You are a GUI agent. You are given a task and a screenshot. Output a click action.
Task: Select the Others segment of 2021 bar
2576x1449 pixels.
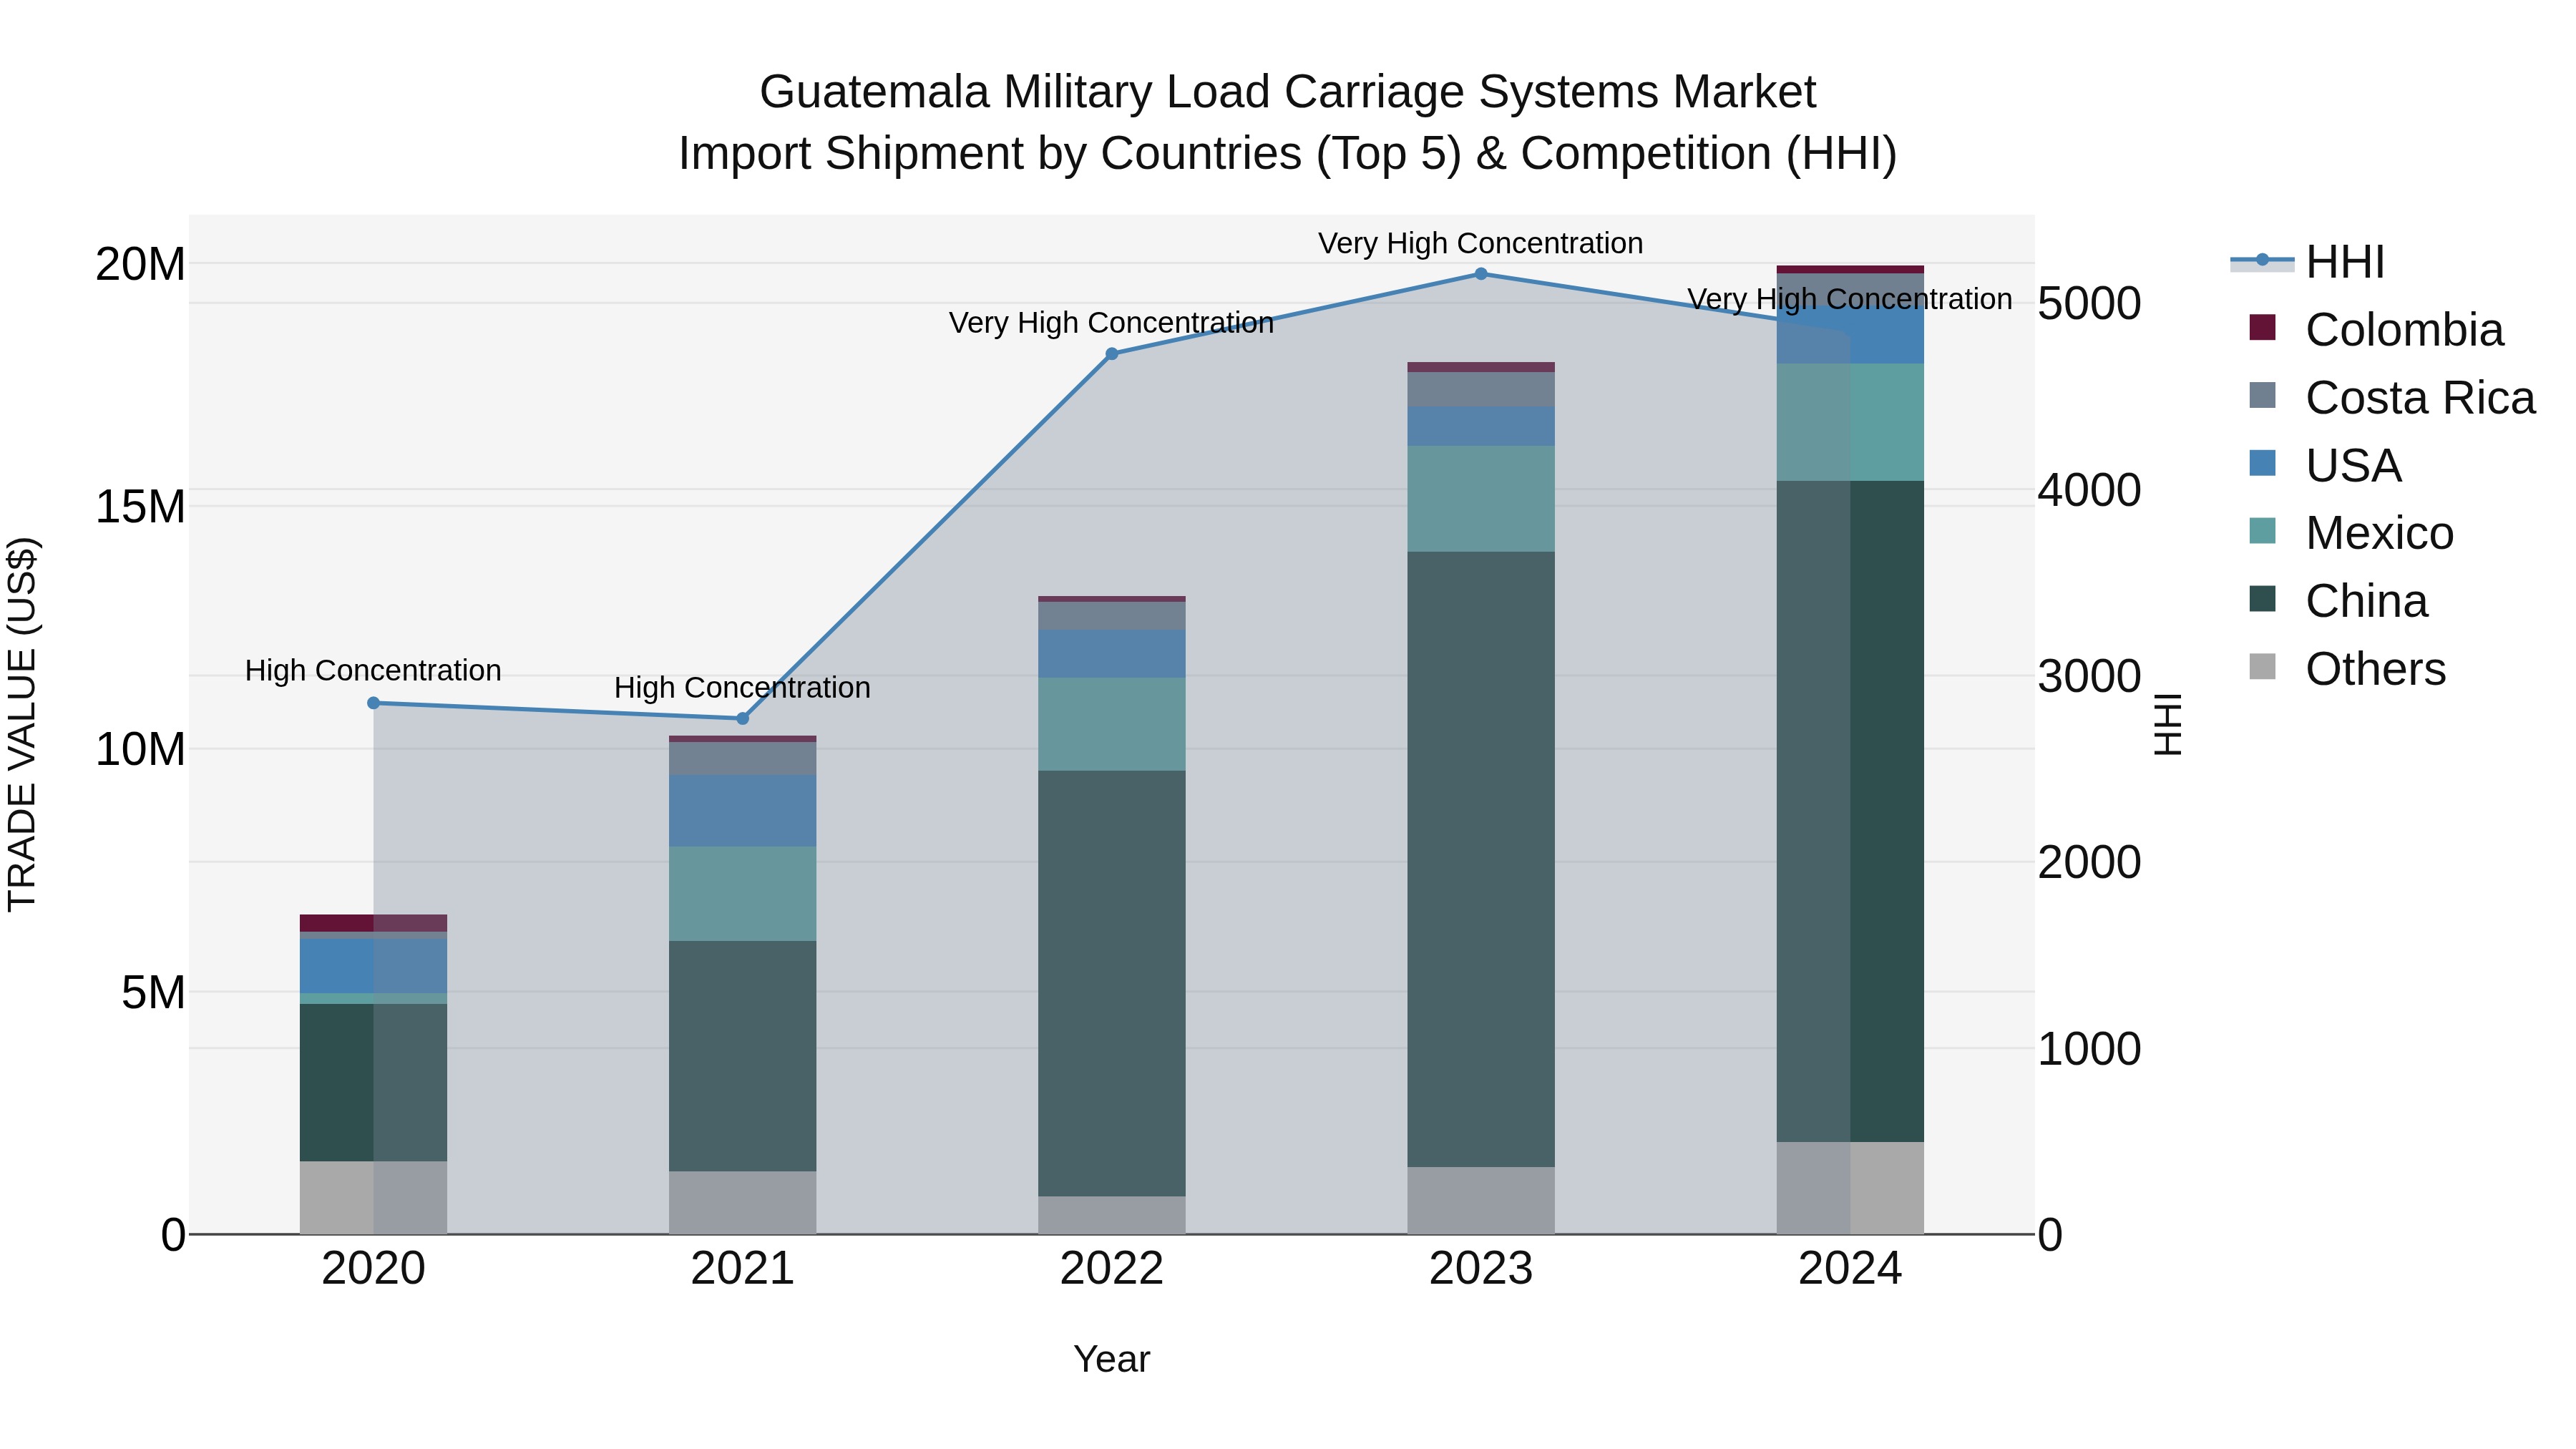pyautogui.click(x=743, y=1203)
